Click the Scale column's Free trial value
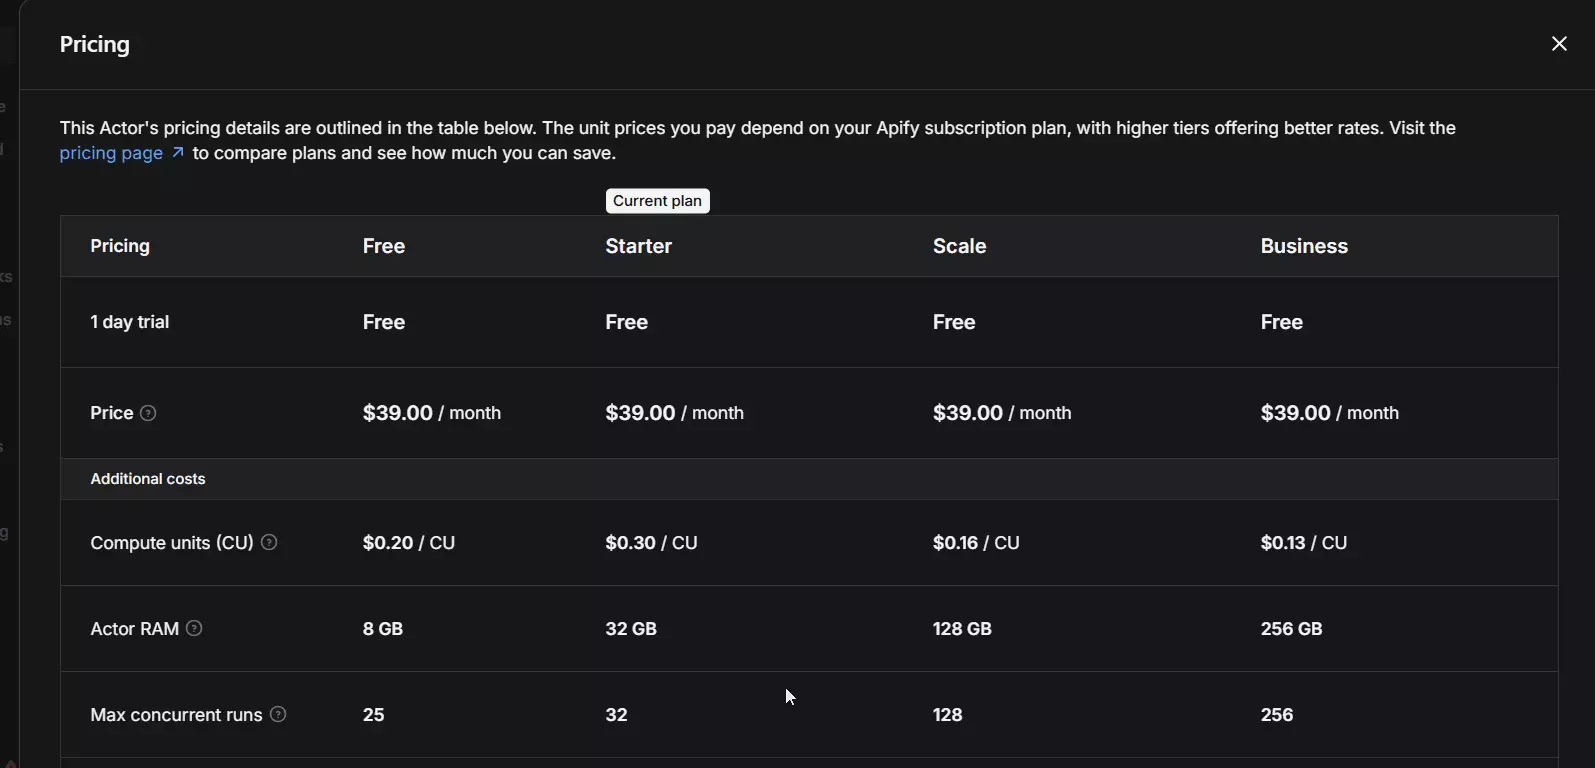The height and width of the screenshot is (768, 1595). coord(954,322)
